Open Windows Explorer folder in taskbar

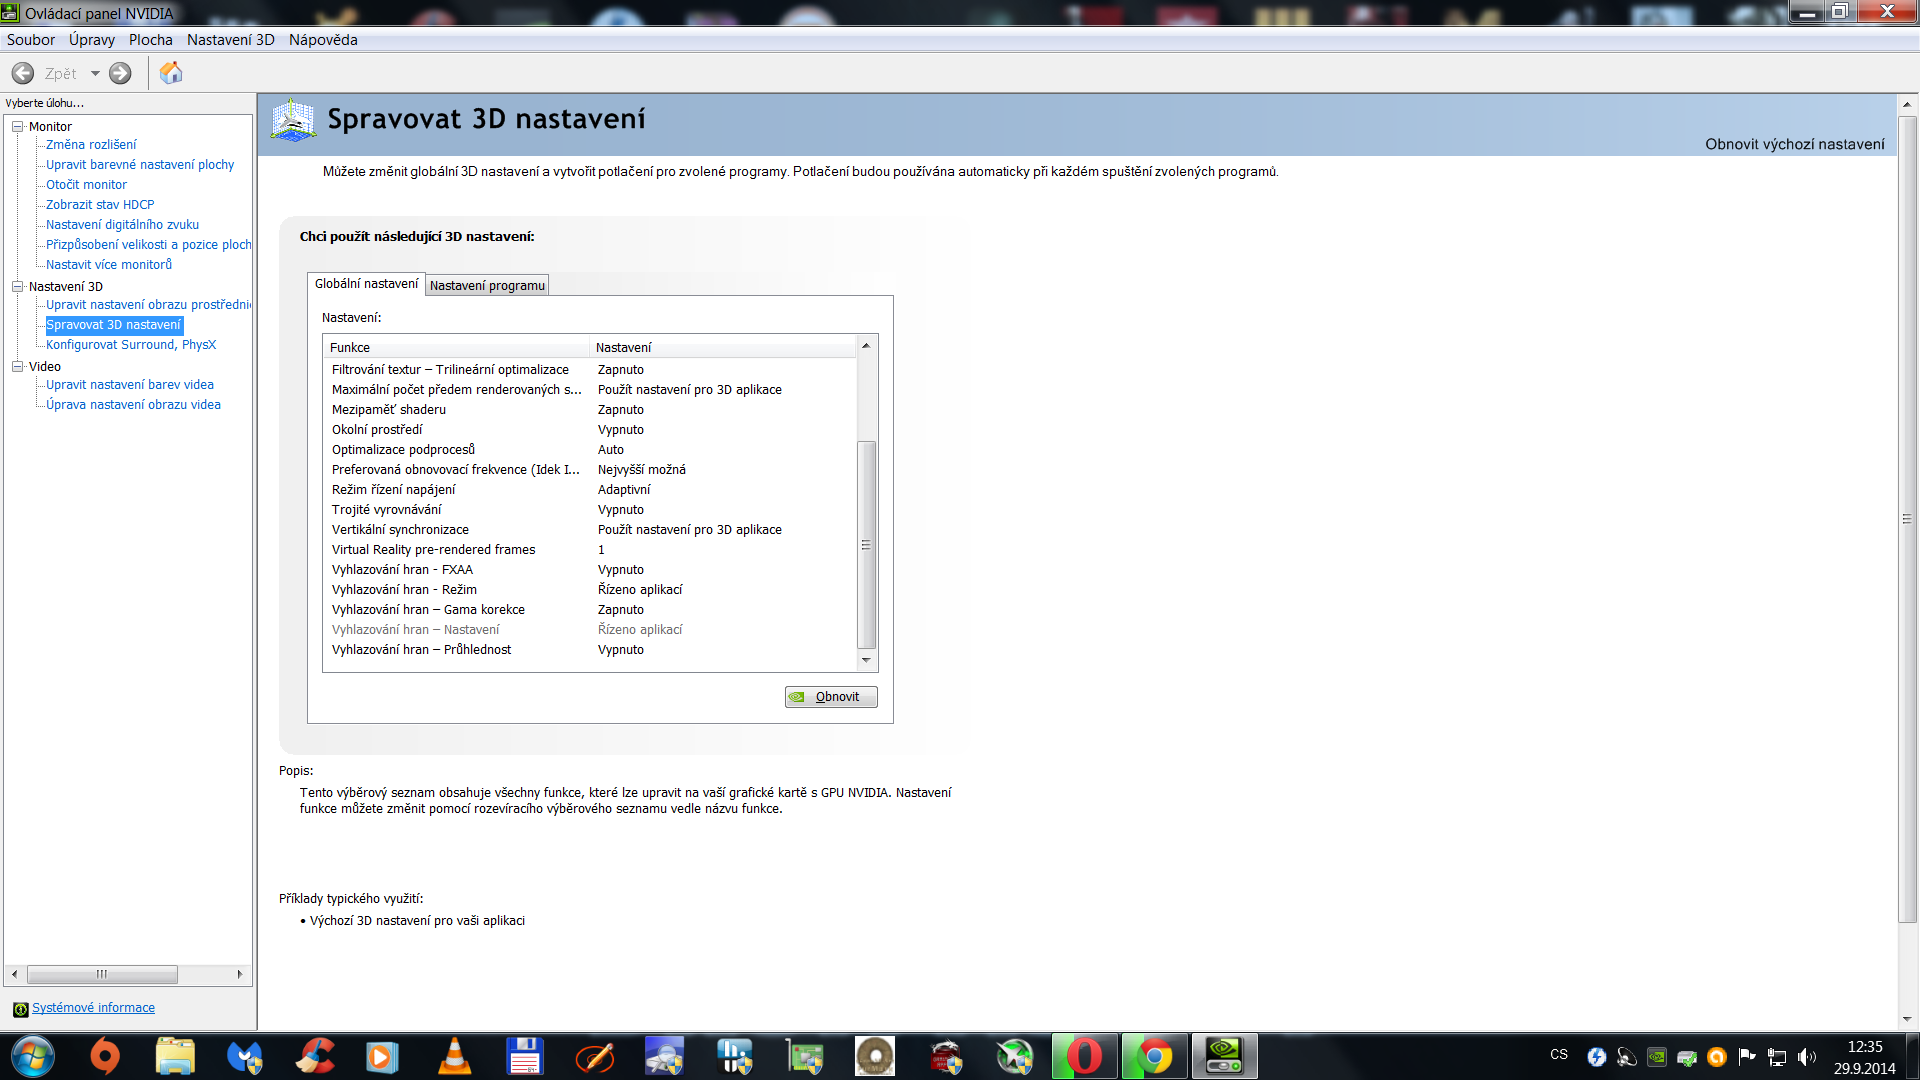(x=175, y=1056)
